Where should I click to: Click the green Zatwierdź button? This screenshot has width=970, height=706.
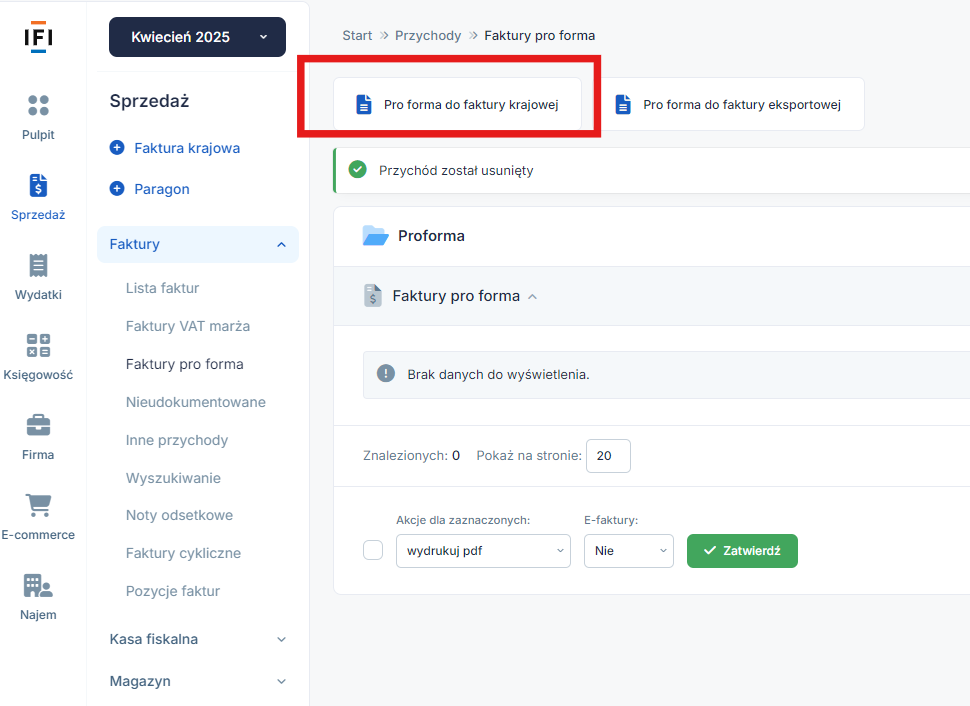click(742, 551)
